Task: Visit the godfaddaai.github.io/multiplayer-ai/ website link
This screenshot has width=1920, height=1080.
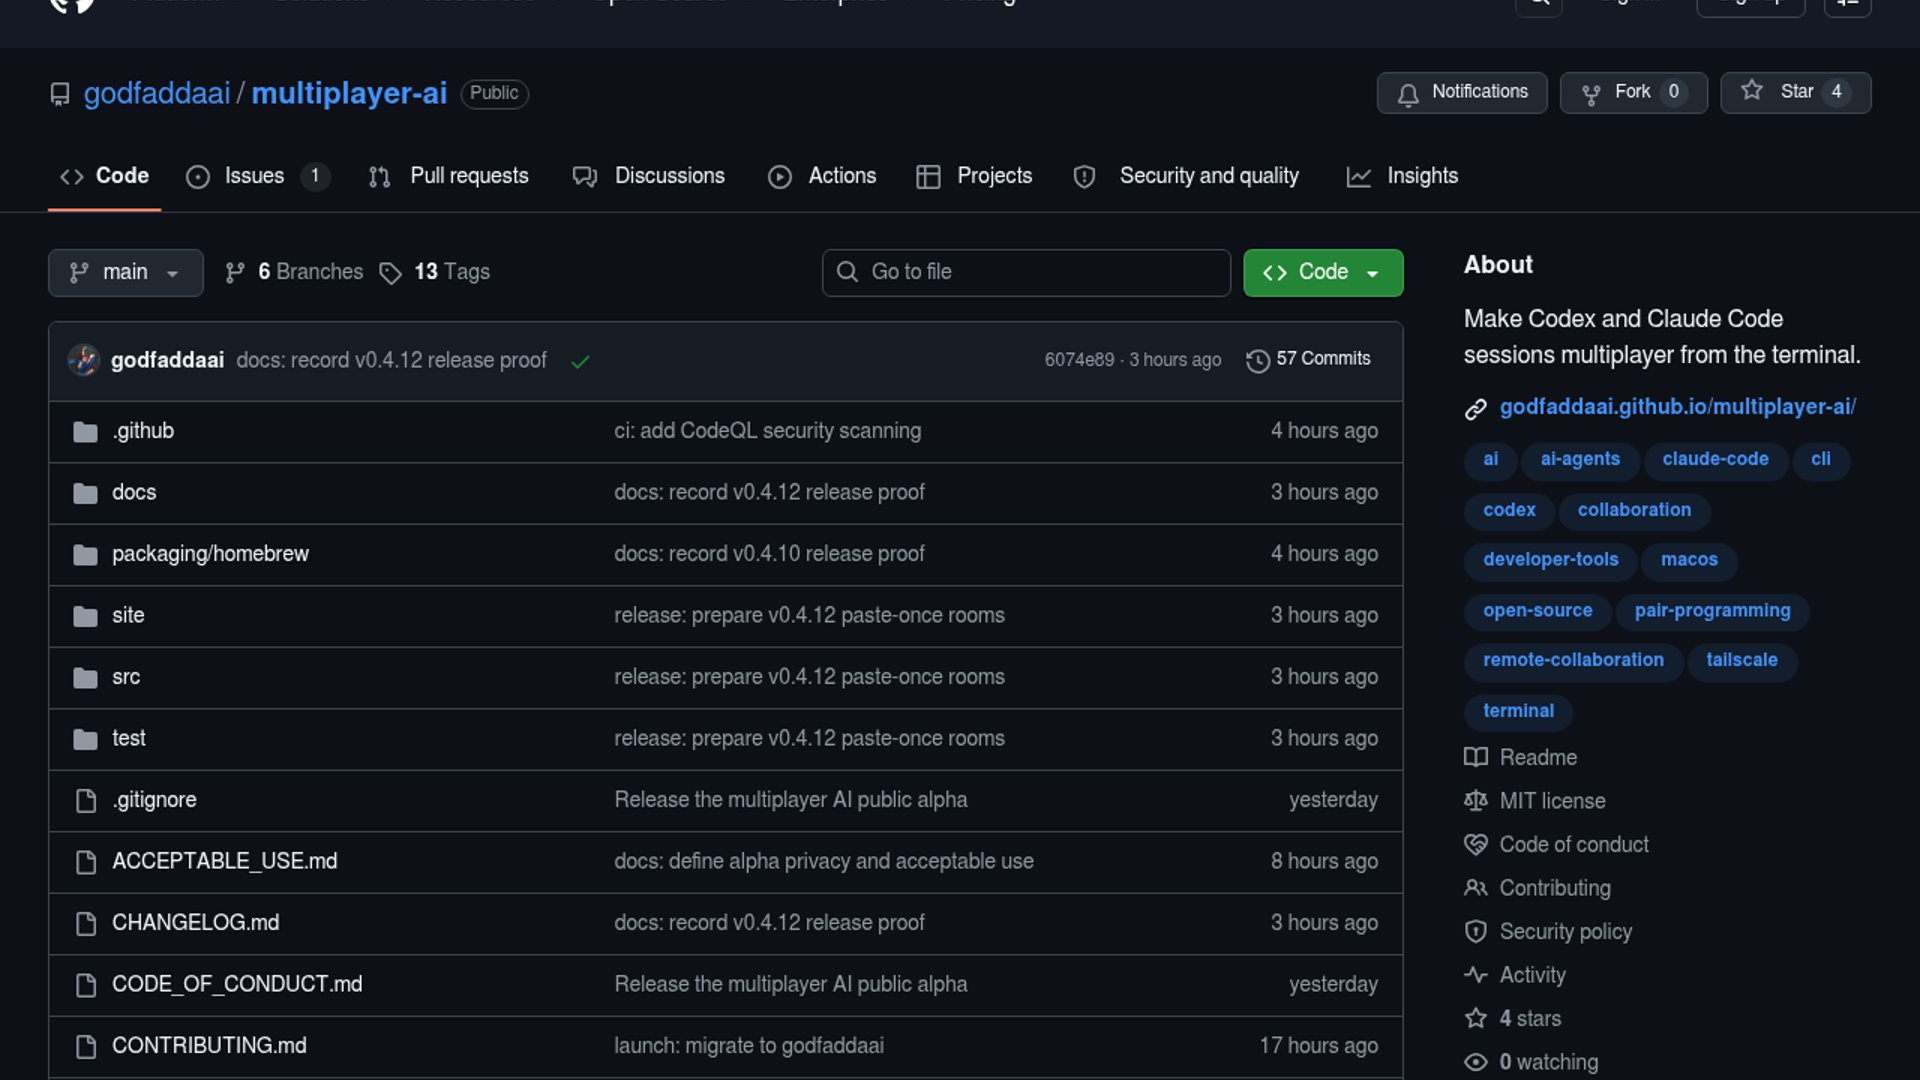Action: (1678, 407)
